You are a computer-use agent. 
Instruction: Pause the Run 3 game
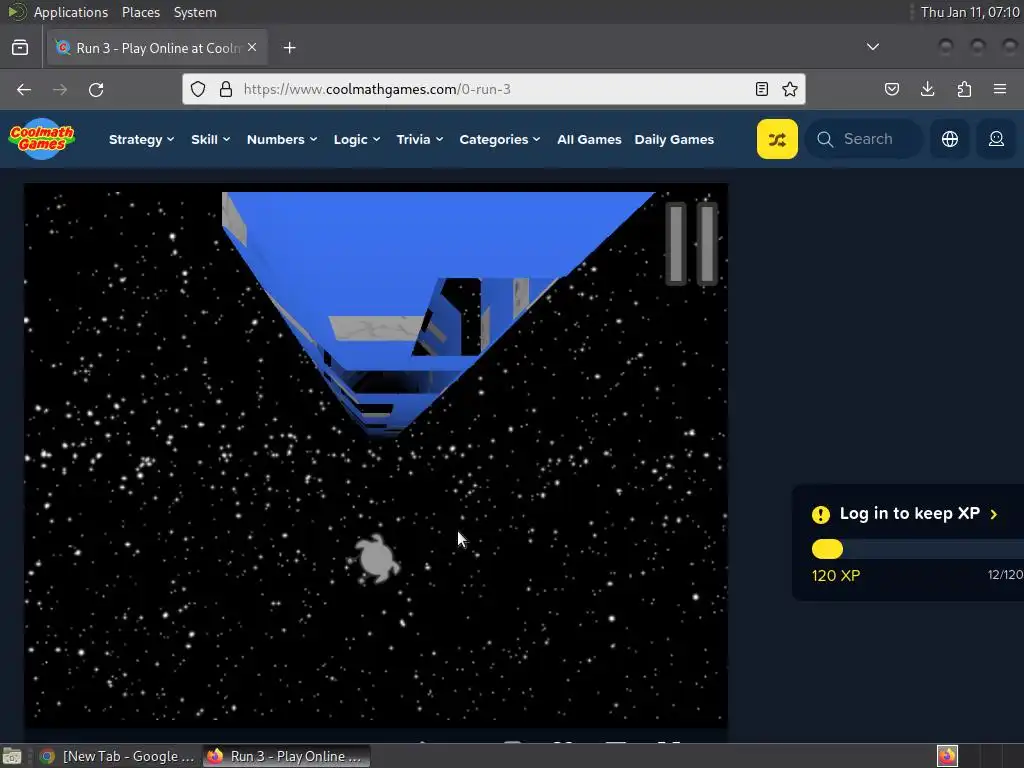(692, 244)
